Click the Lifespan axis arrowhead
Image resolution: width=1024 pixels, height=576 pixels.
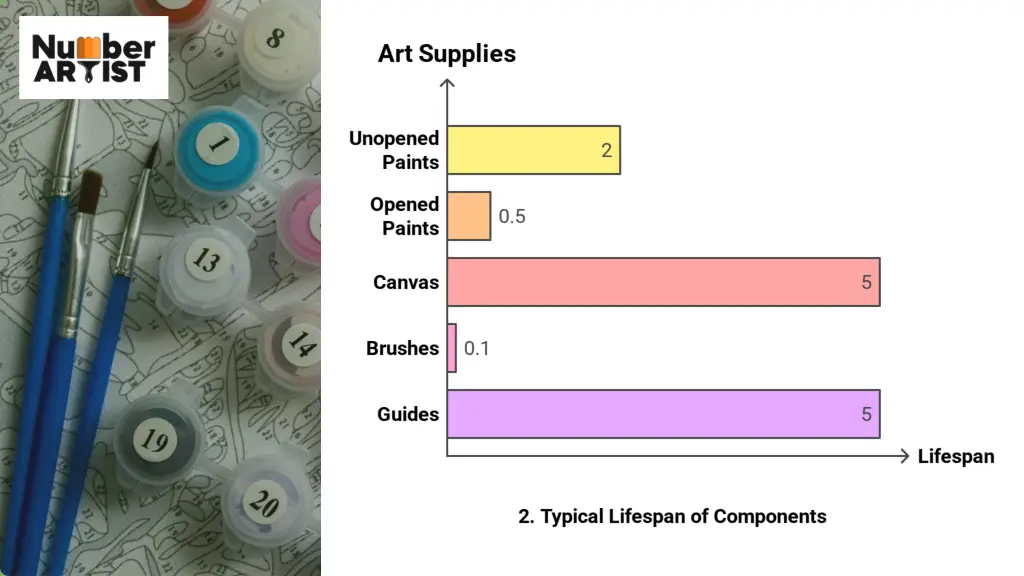coord(904,456)
